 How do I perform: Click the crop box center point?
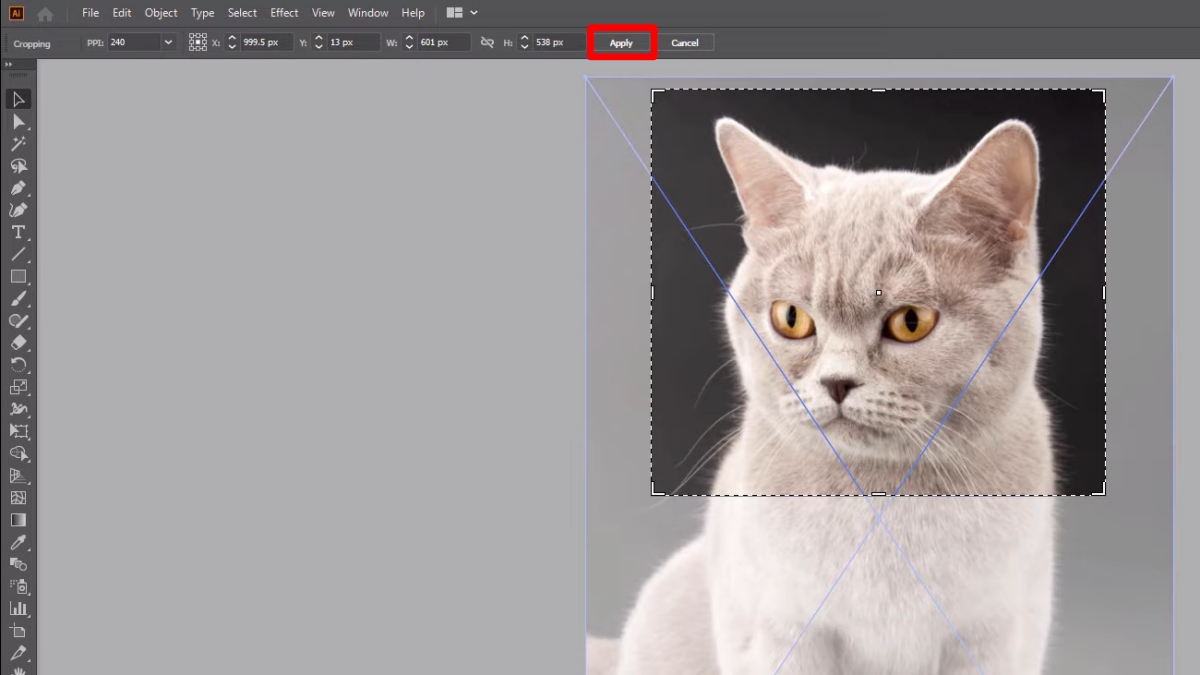pos(878,293)
